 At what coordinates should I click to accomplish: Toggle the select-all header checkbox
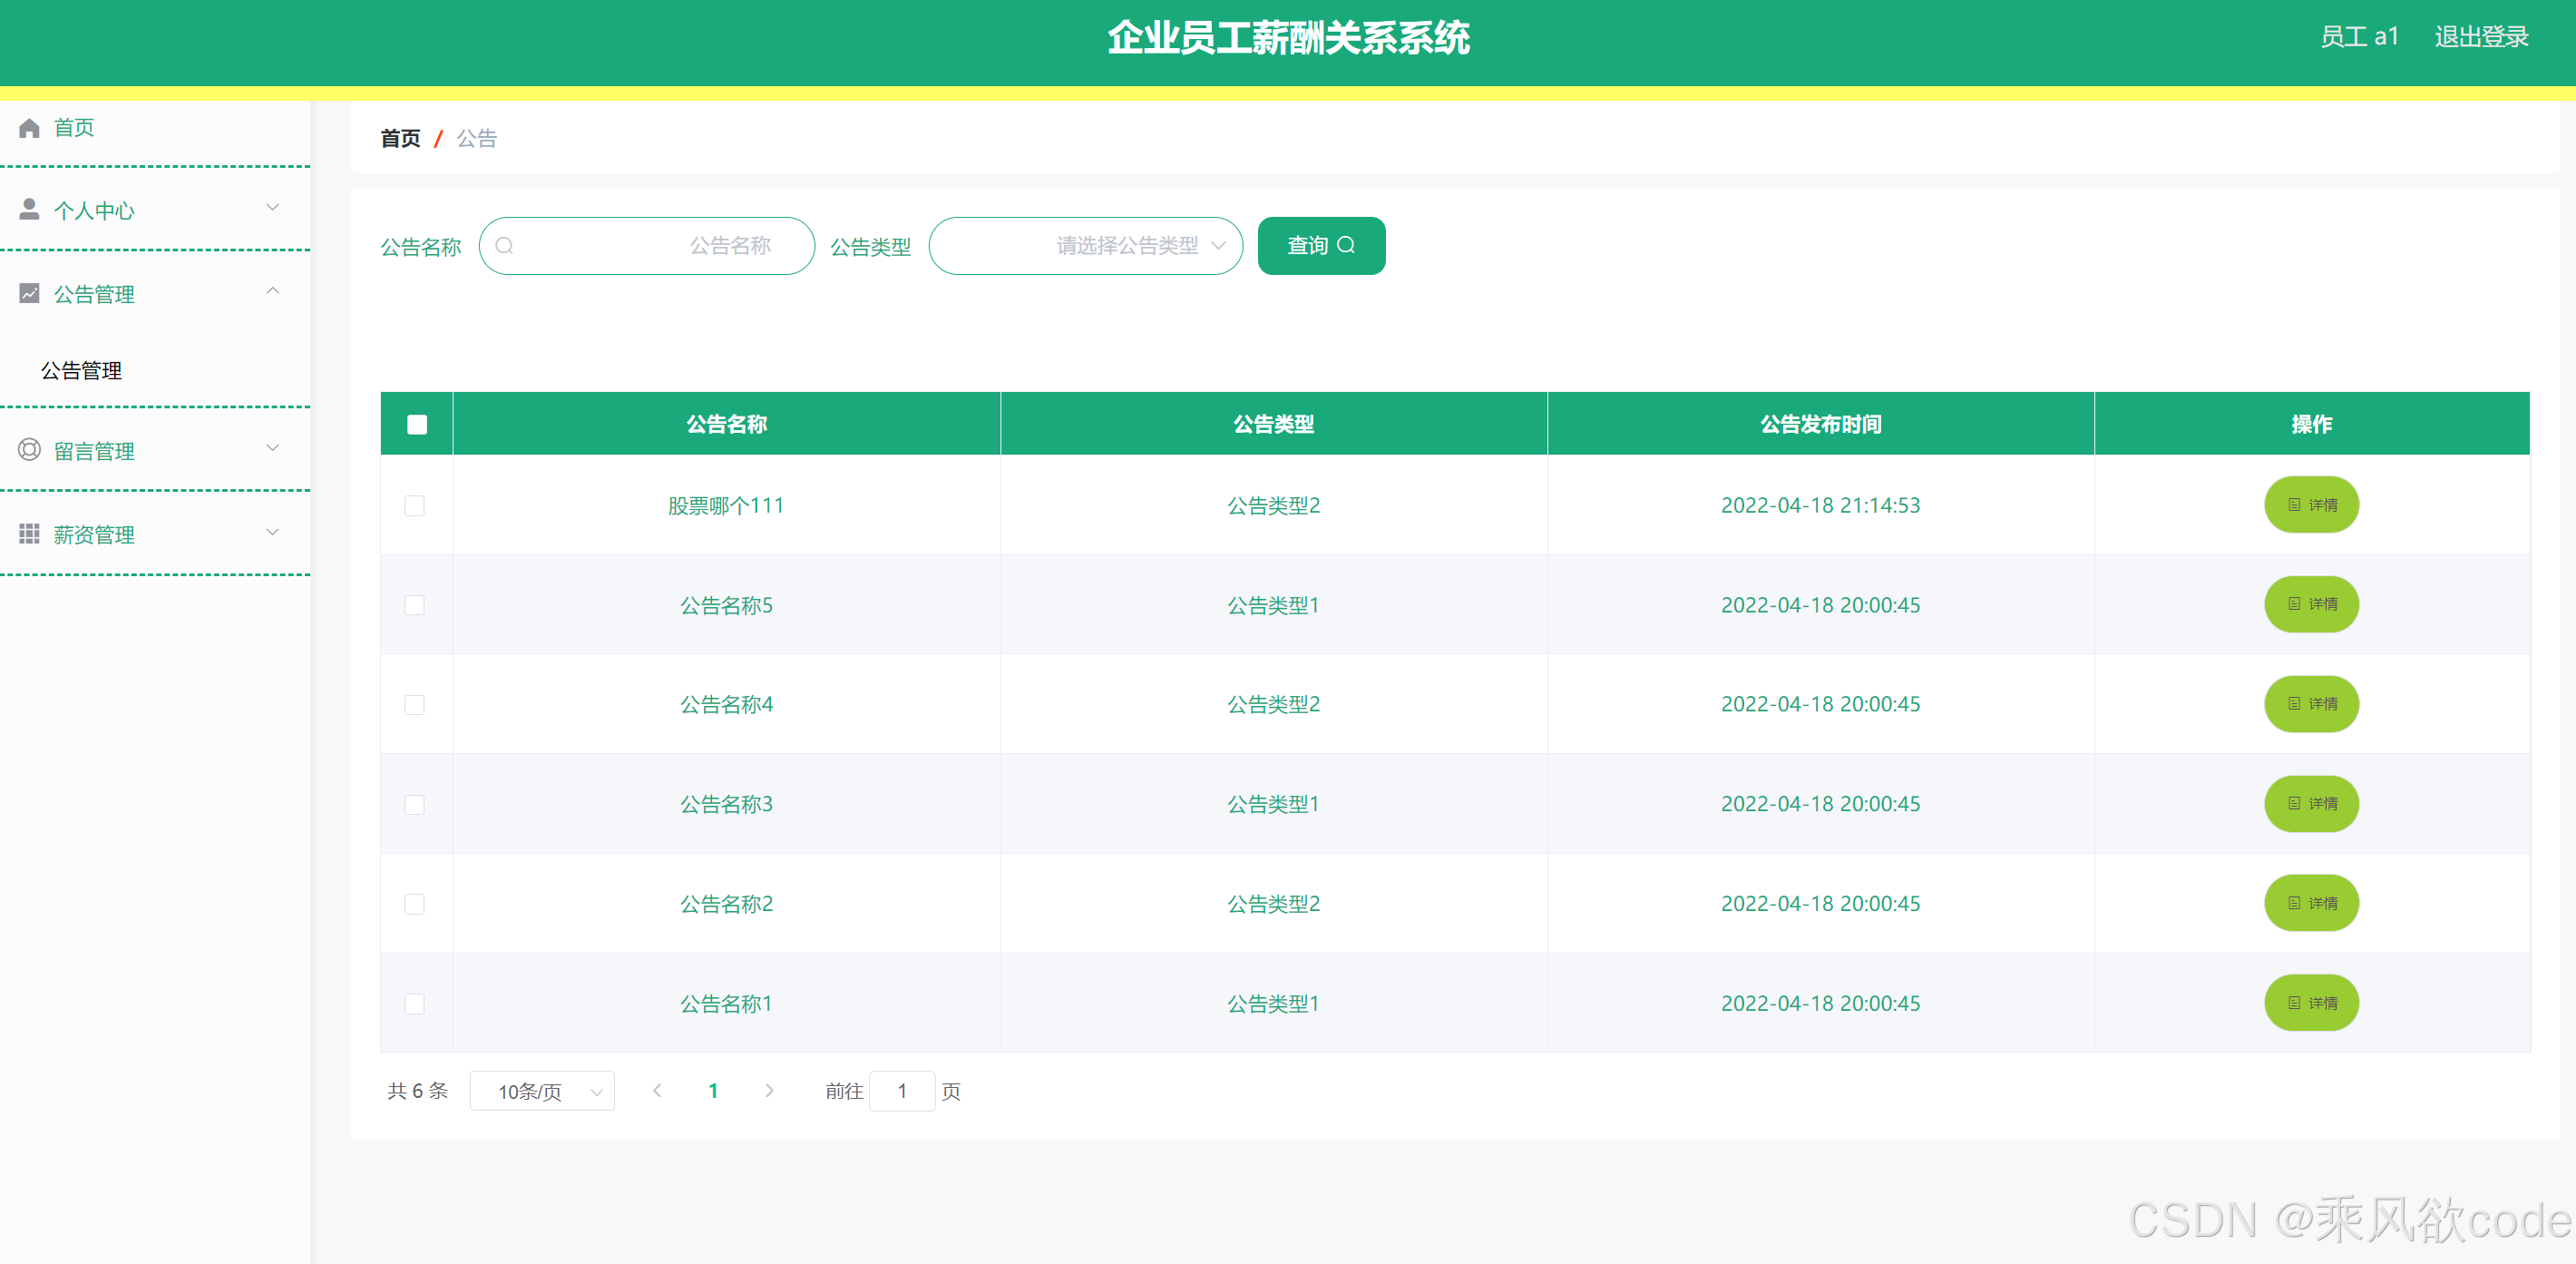point(417,424)
